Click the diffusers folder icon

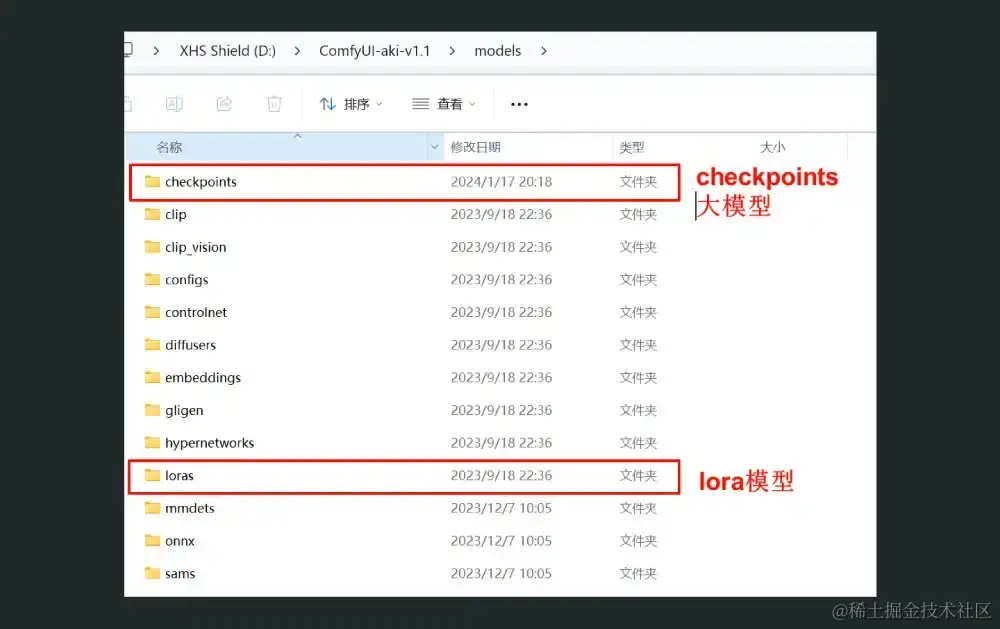[x=152, y=344]
